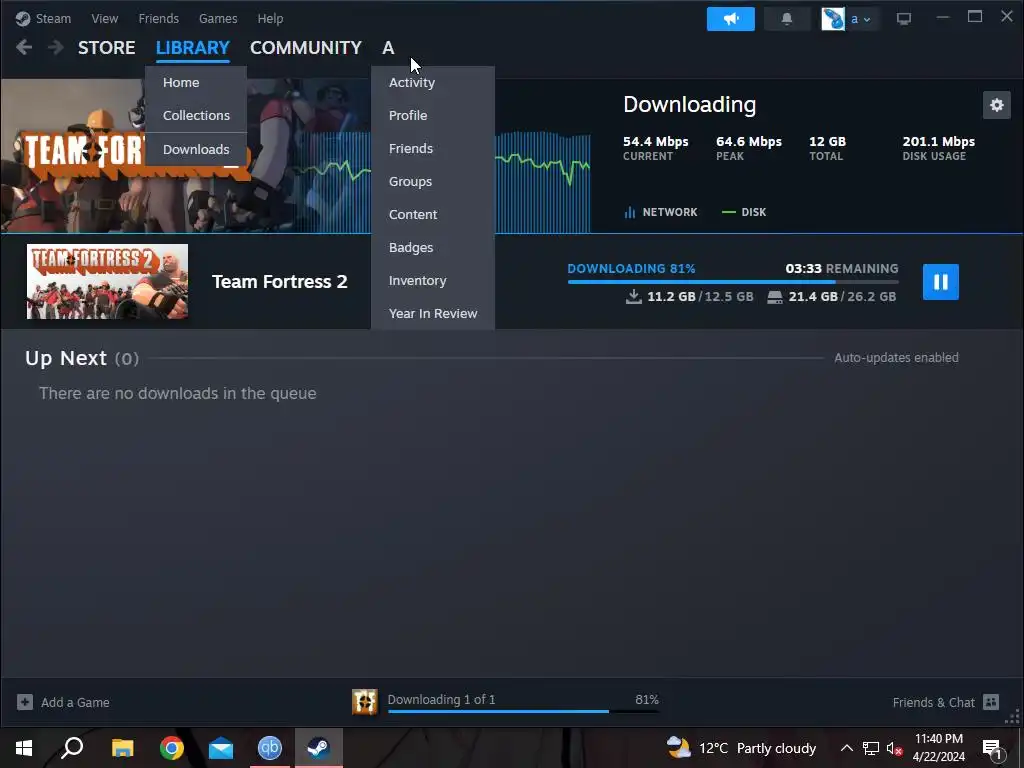1024x768 pixels.
Task: Go forward with the right arrow
Action: click(x=56, y=47)
